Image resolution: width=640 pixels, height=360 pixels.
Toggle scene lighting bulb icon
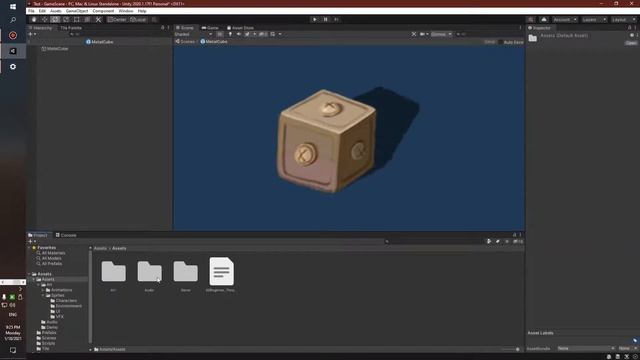(230, 34)
